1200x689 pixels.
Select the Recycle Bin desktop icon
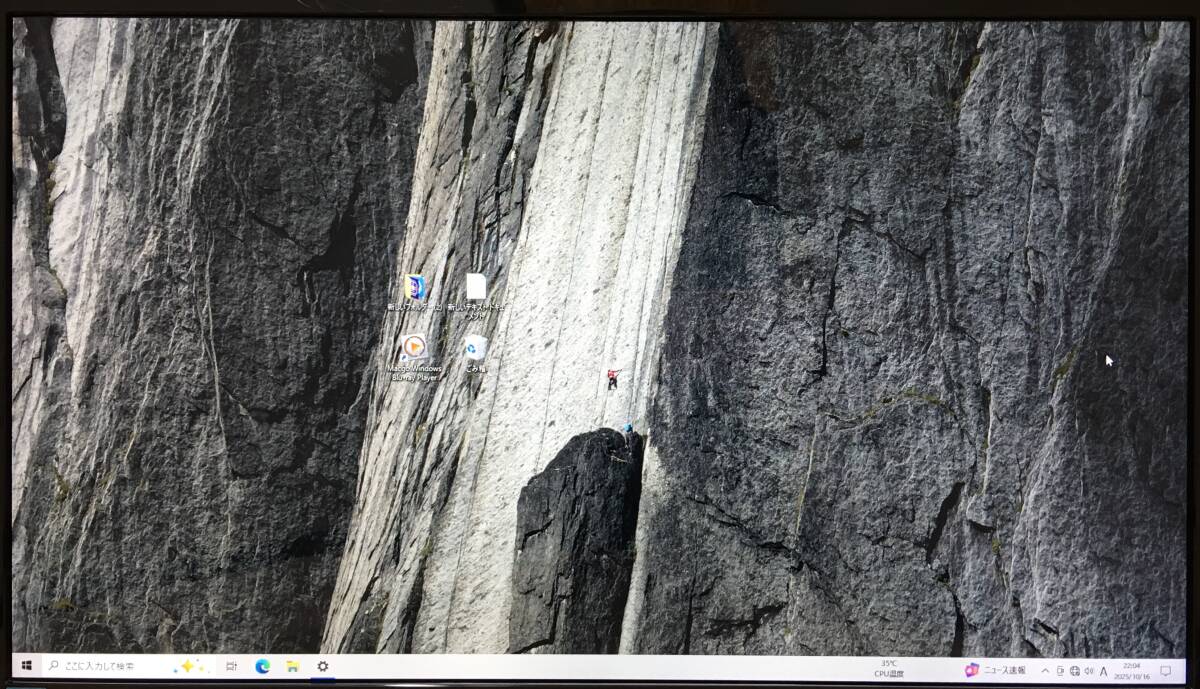(x=475, y=354)
